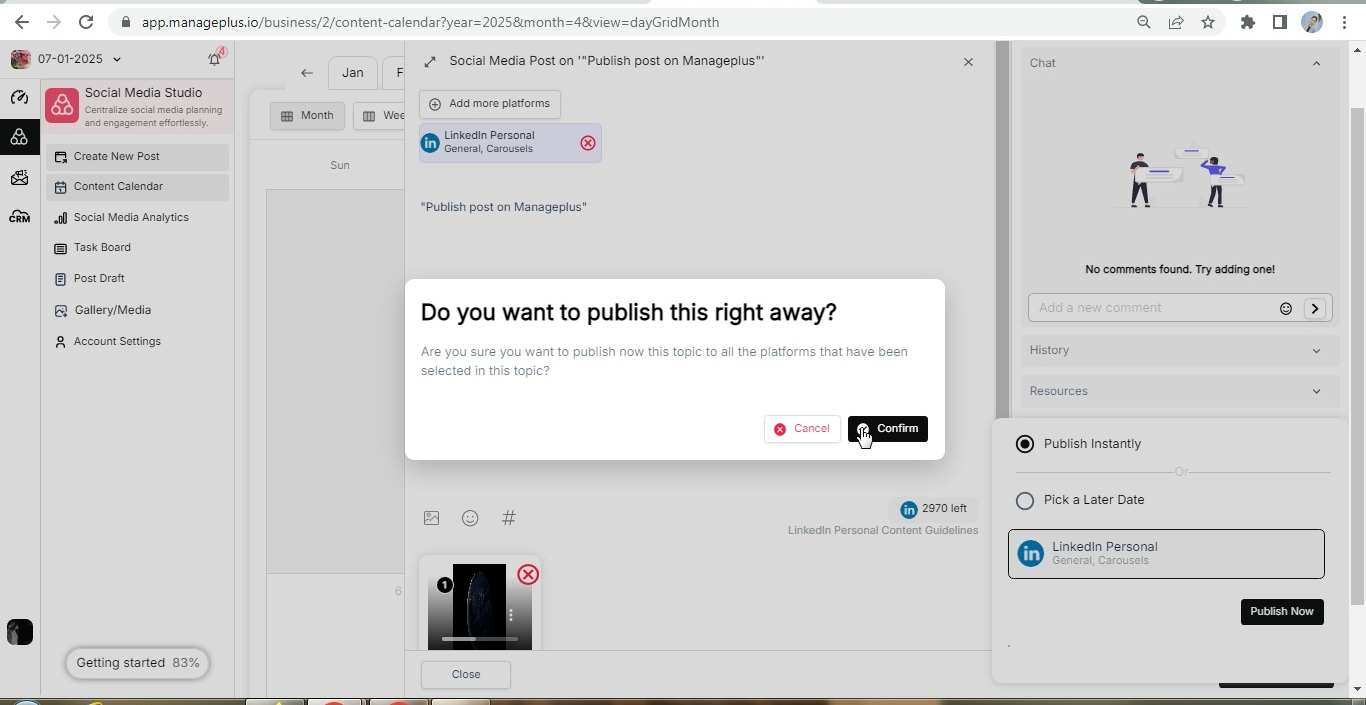Click the browser back arrow
Screen dimensions: 1366x705
(22, 22)
